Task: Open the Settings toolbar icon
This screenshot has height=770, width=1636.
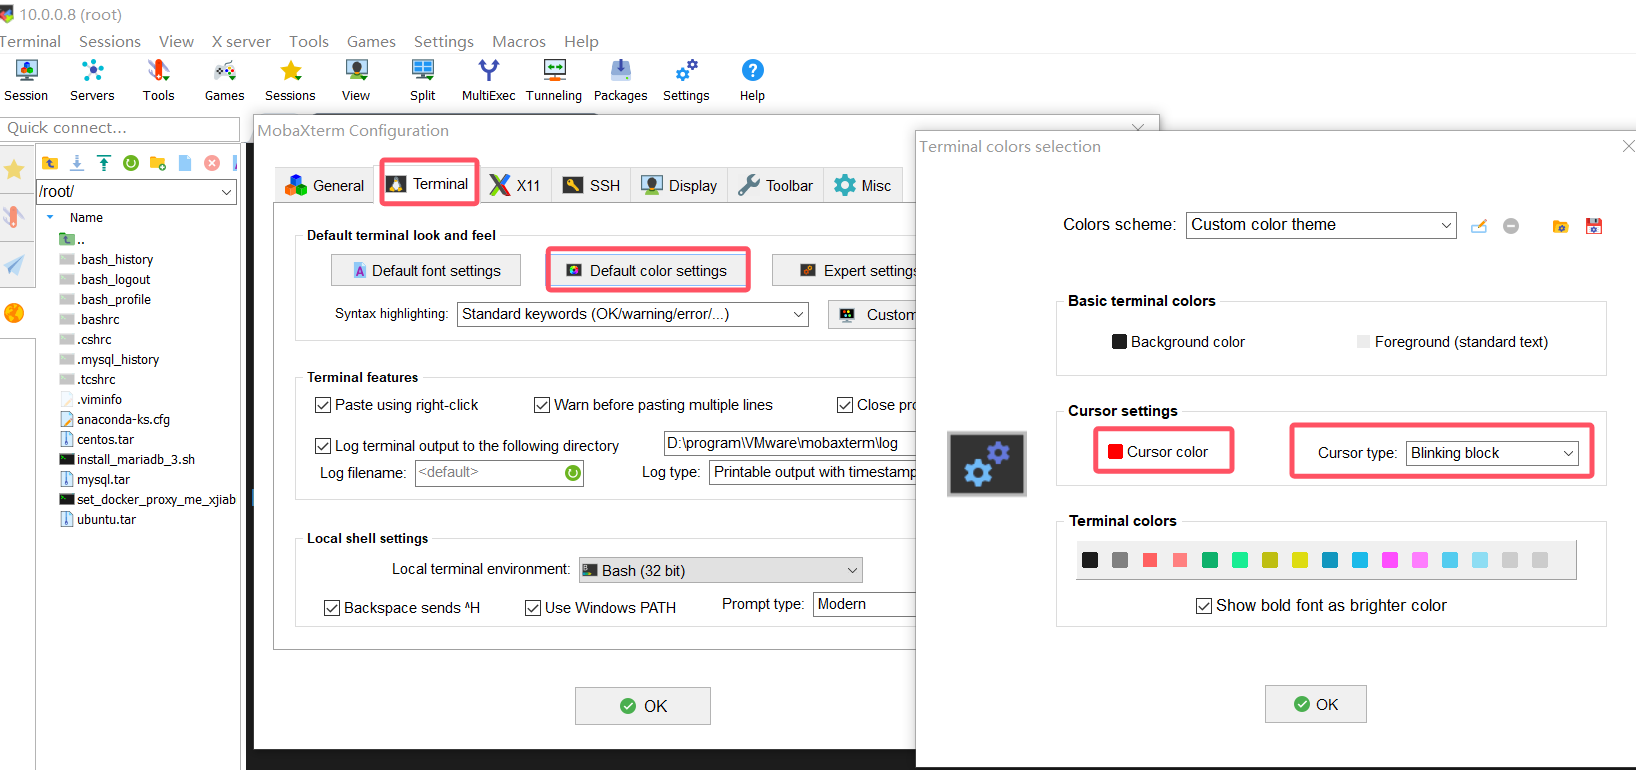Action: point(686,80)
